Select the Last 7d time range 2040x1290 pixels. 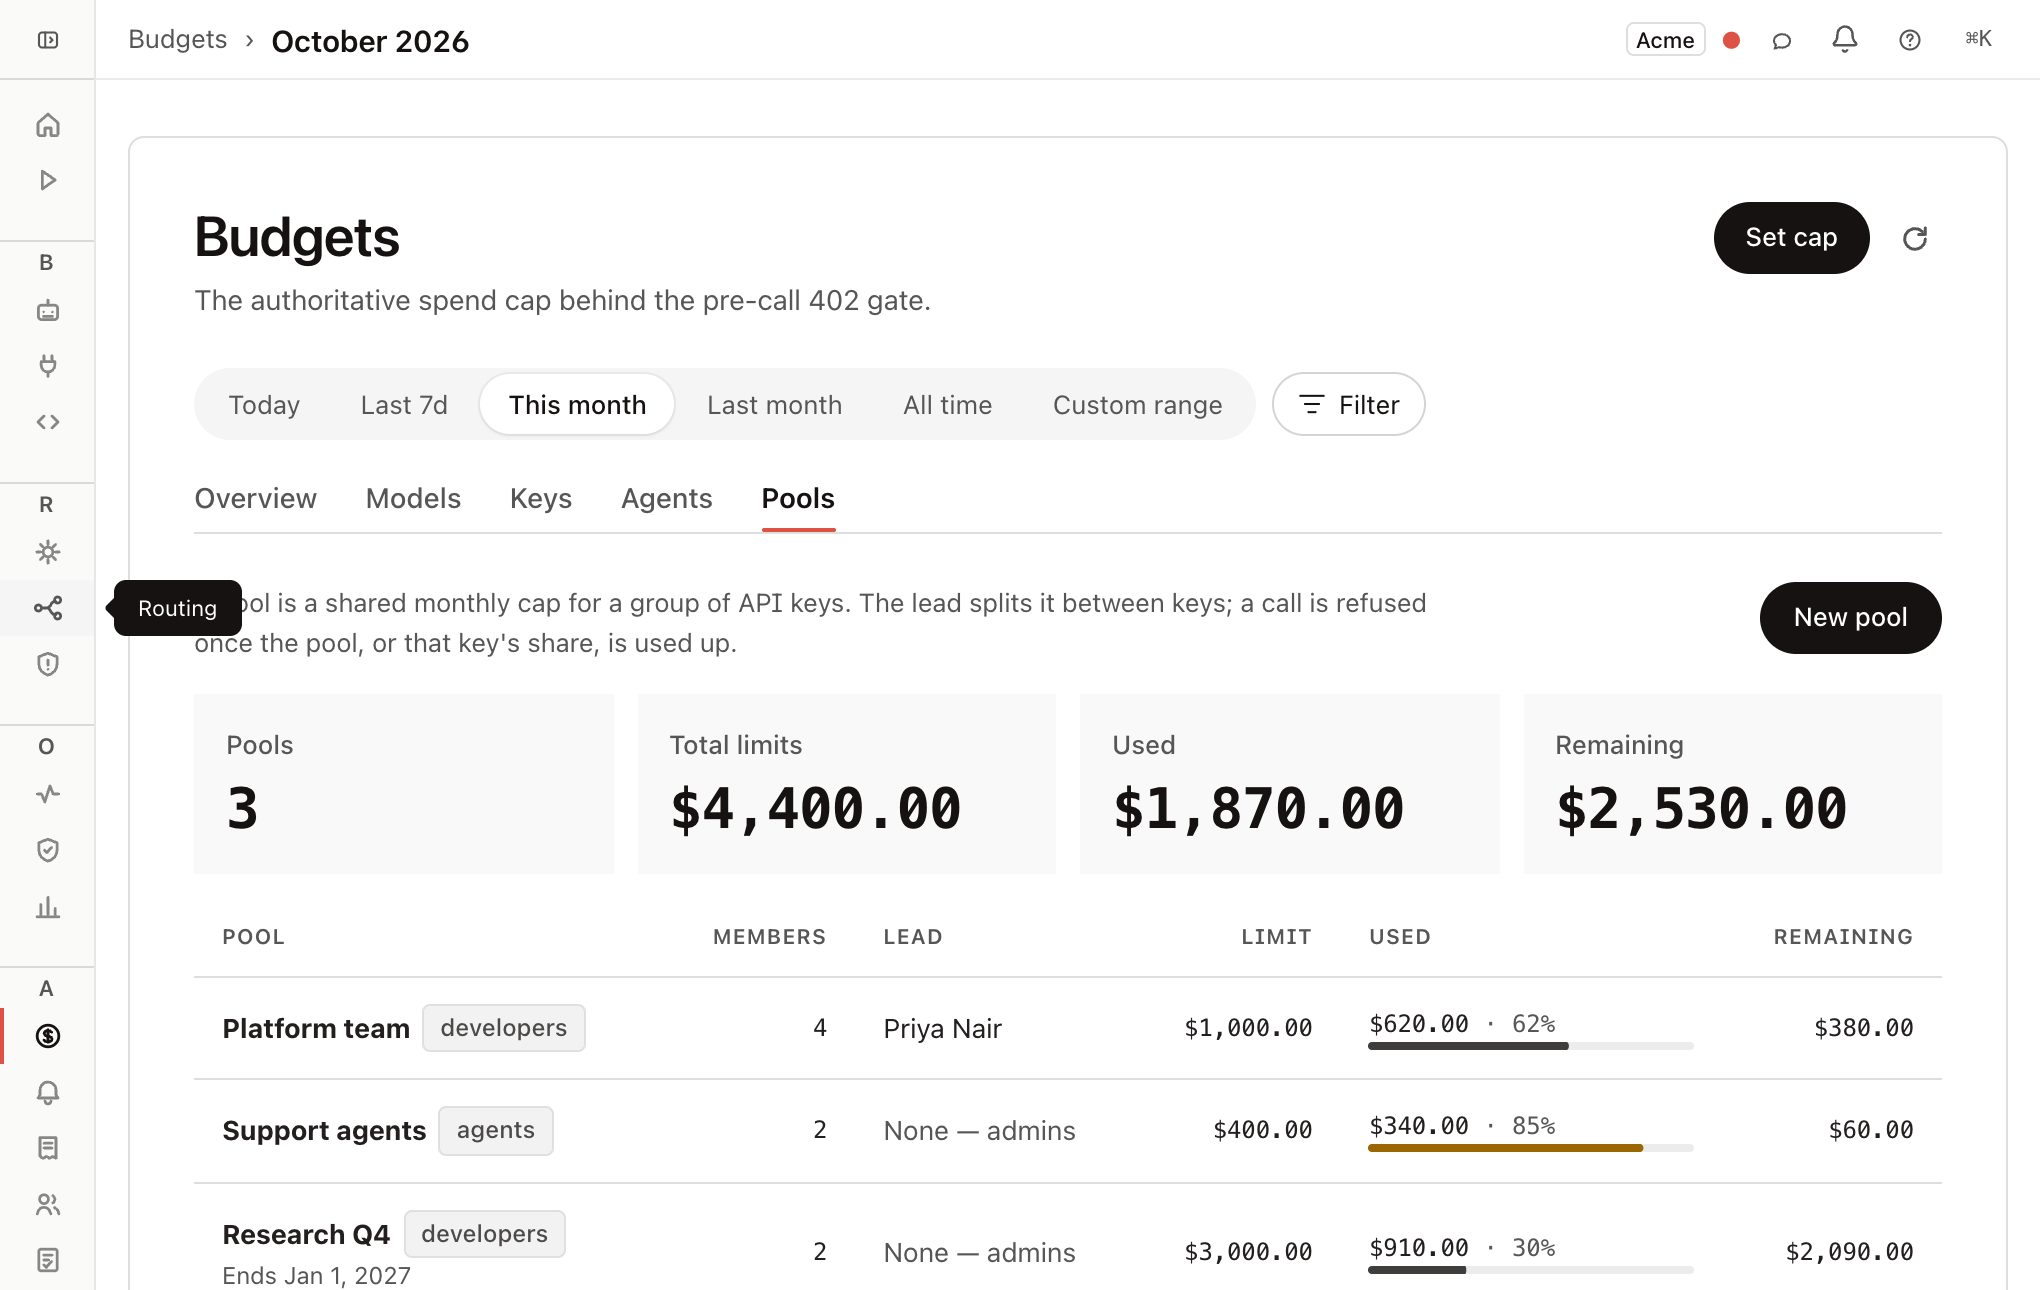[x=404, y=405]
